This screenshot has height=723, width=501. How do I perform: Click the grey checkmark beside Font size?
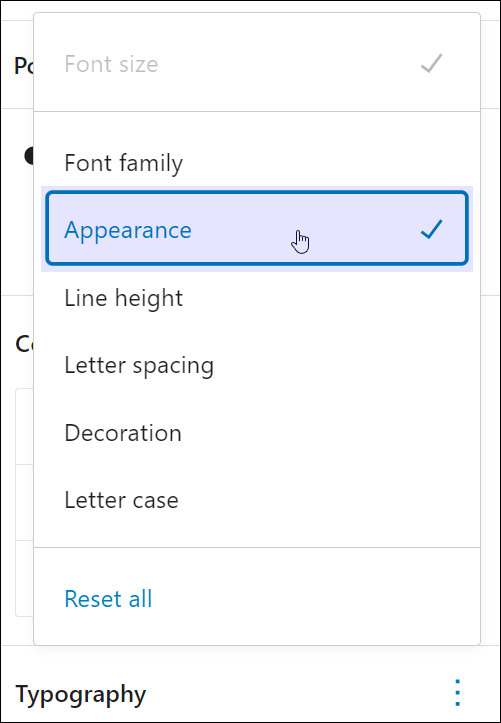(431, 64)
